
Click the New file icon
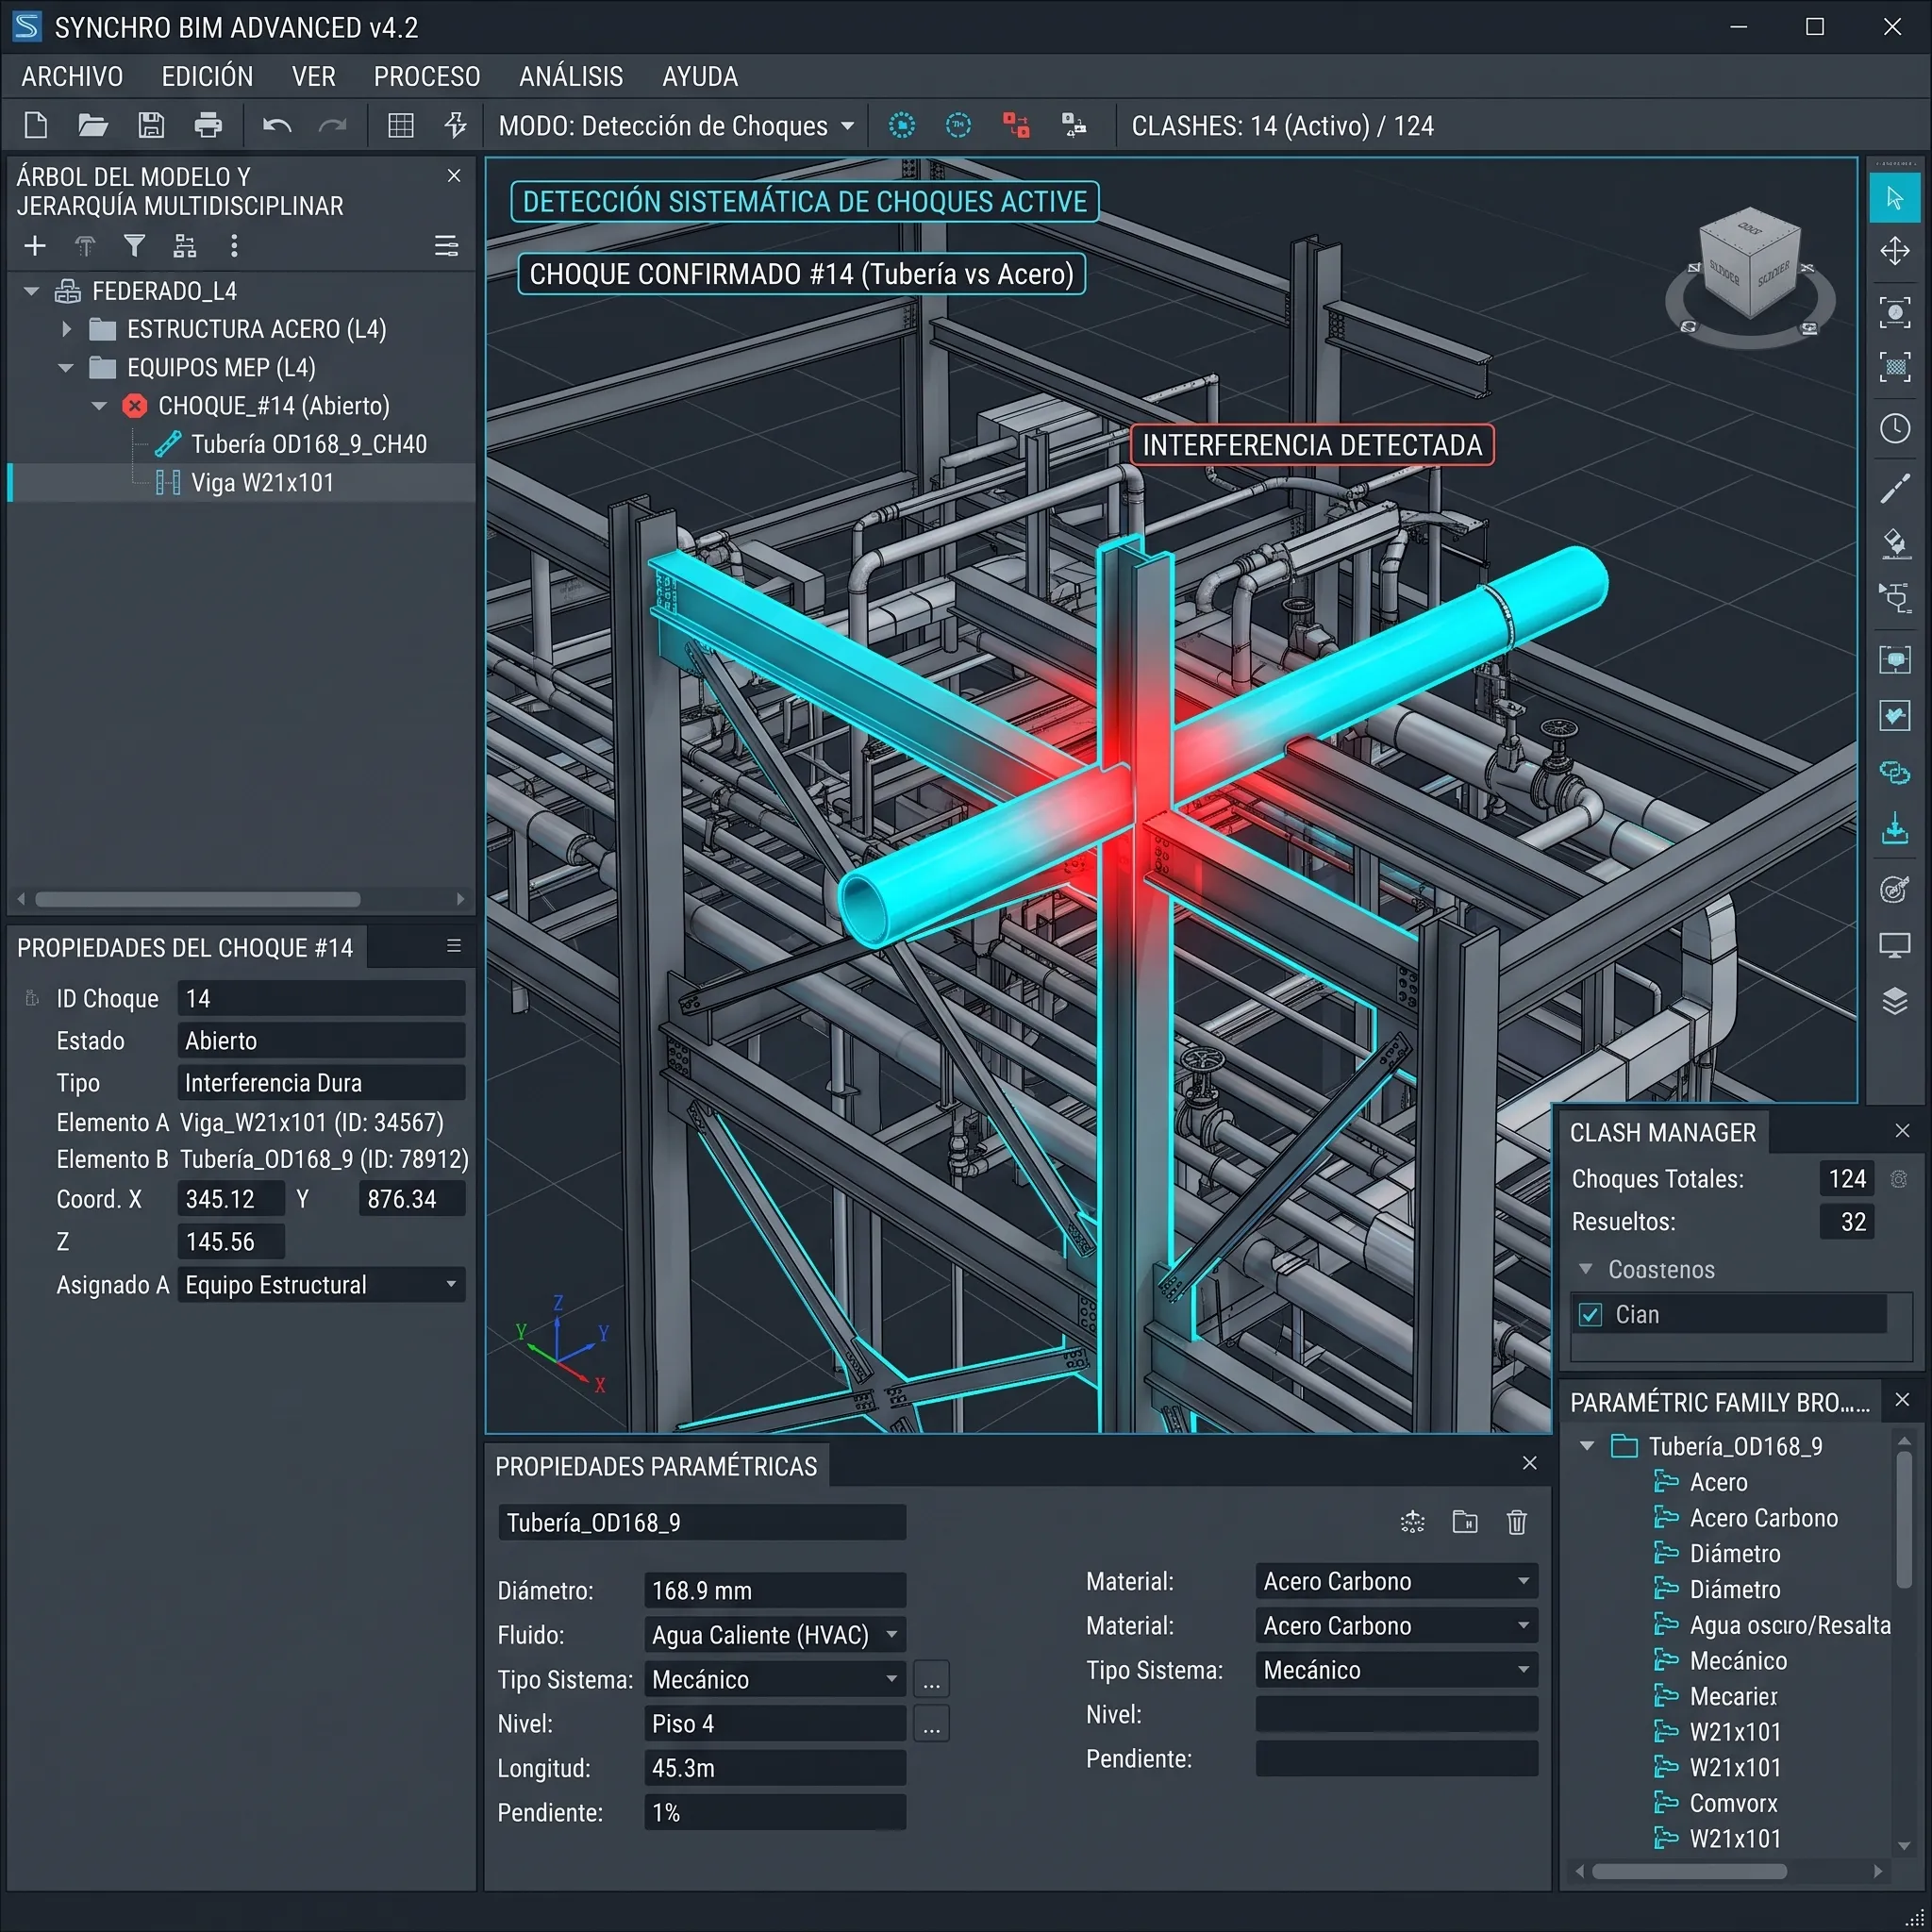(x=36, y=125)
